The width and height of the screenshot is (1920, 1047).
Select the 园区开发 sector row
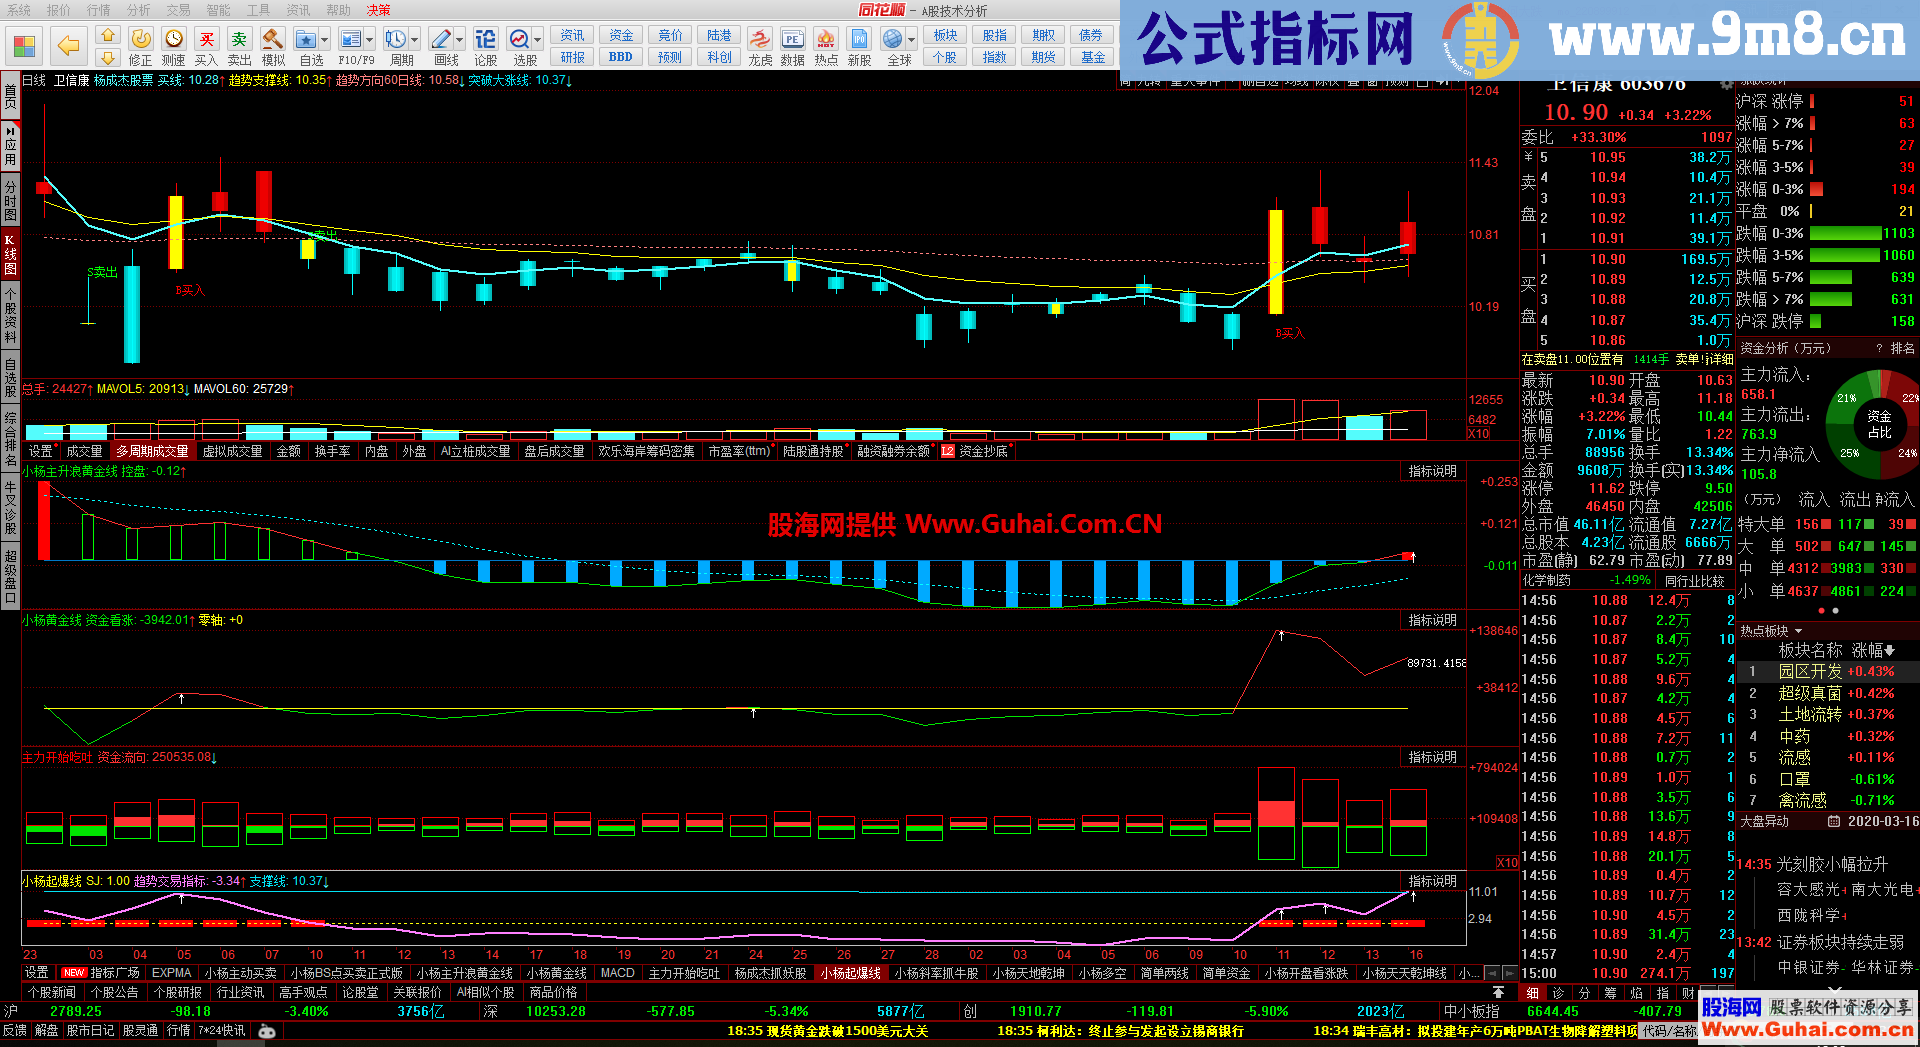(1826, 672)
